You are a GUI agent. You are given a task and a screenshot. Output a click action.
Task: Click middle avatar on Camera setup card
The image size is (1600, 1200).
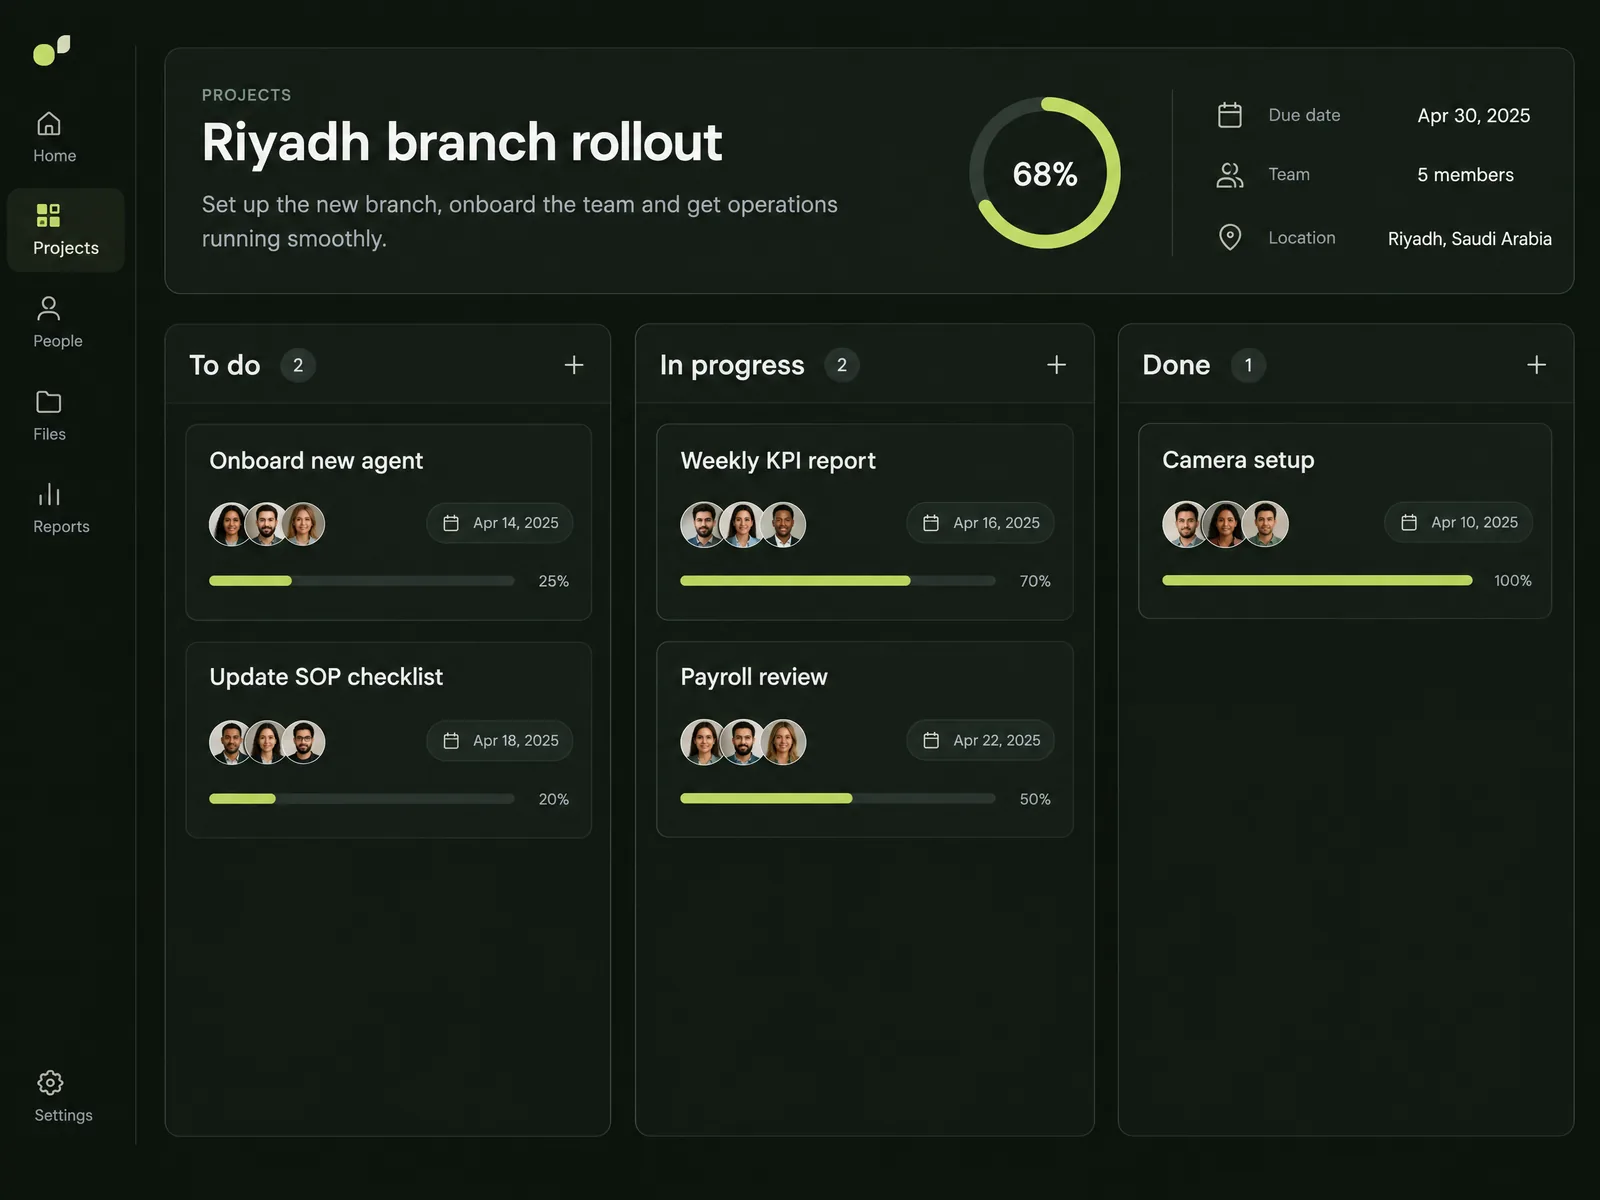(x=1225, y=524)
